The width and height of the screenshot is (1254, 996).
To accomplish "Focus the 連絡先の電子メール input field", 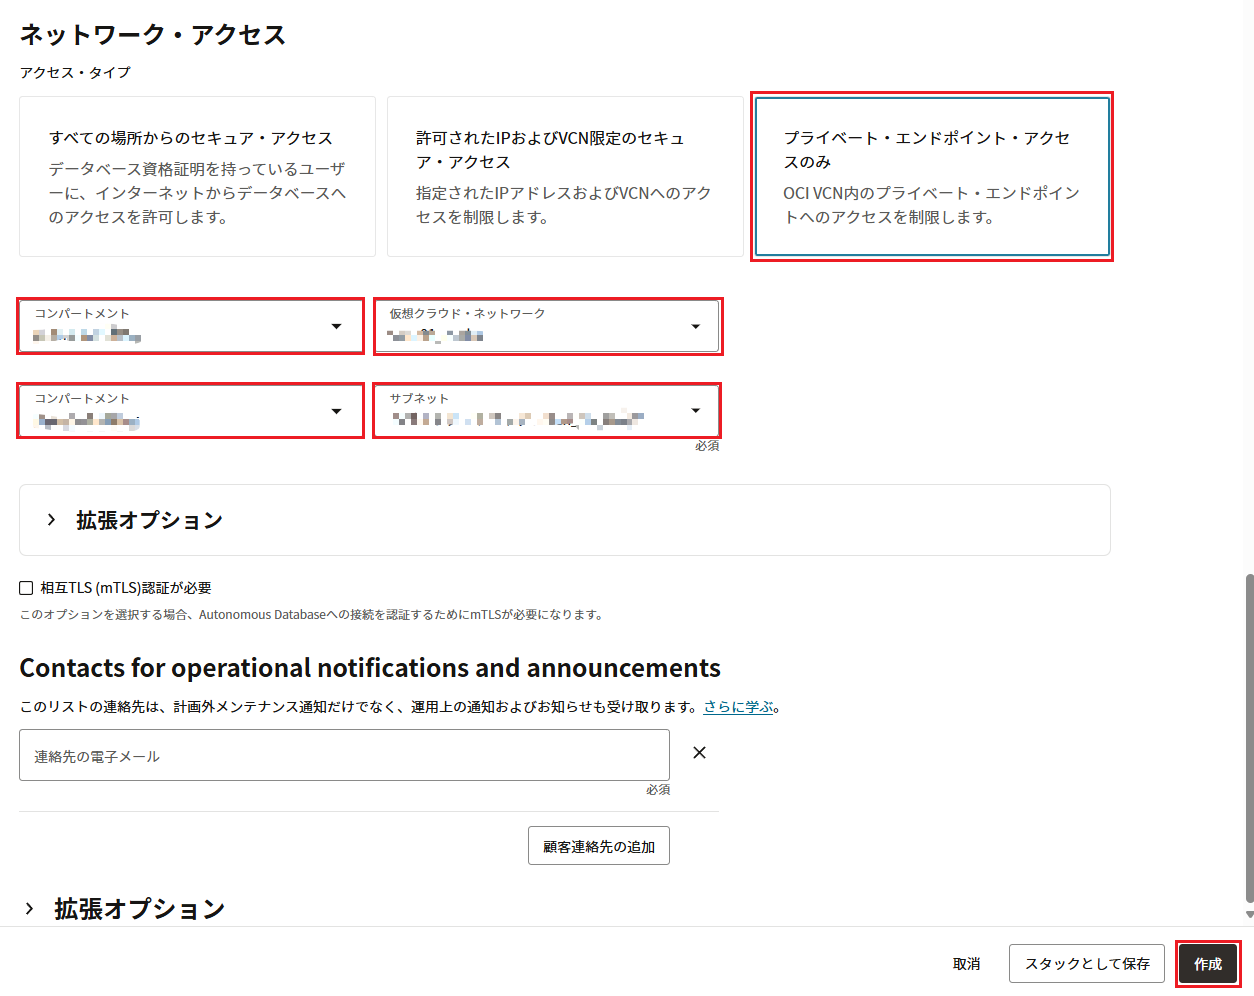I will (344, 756).
